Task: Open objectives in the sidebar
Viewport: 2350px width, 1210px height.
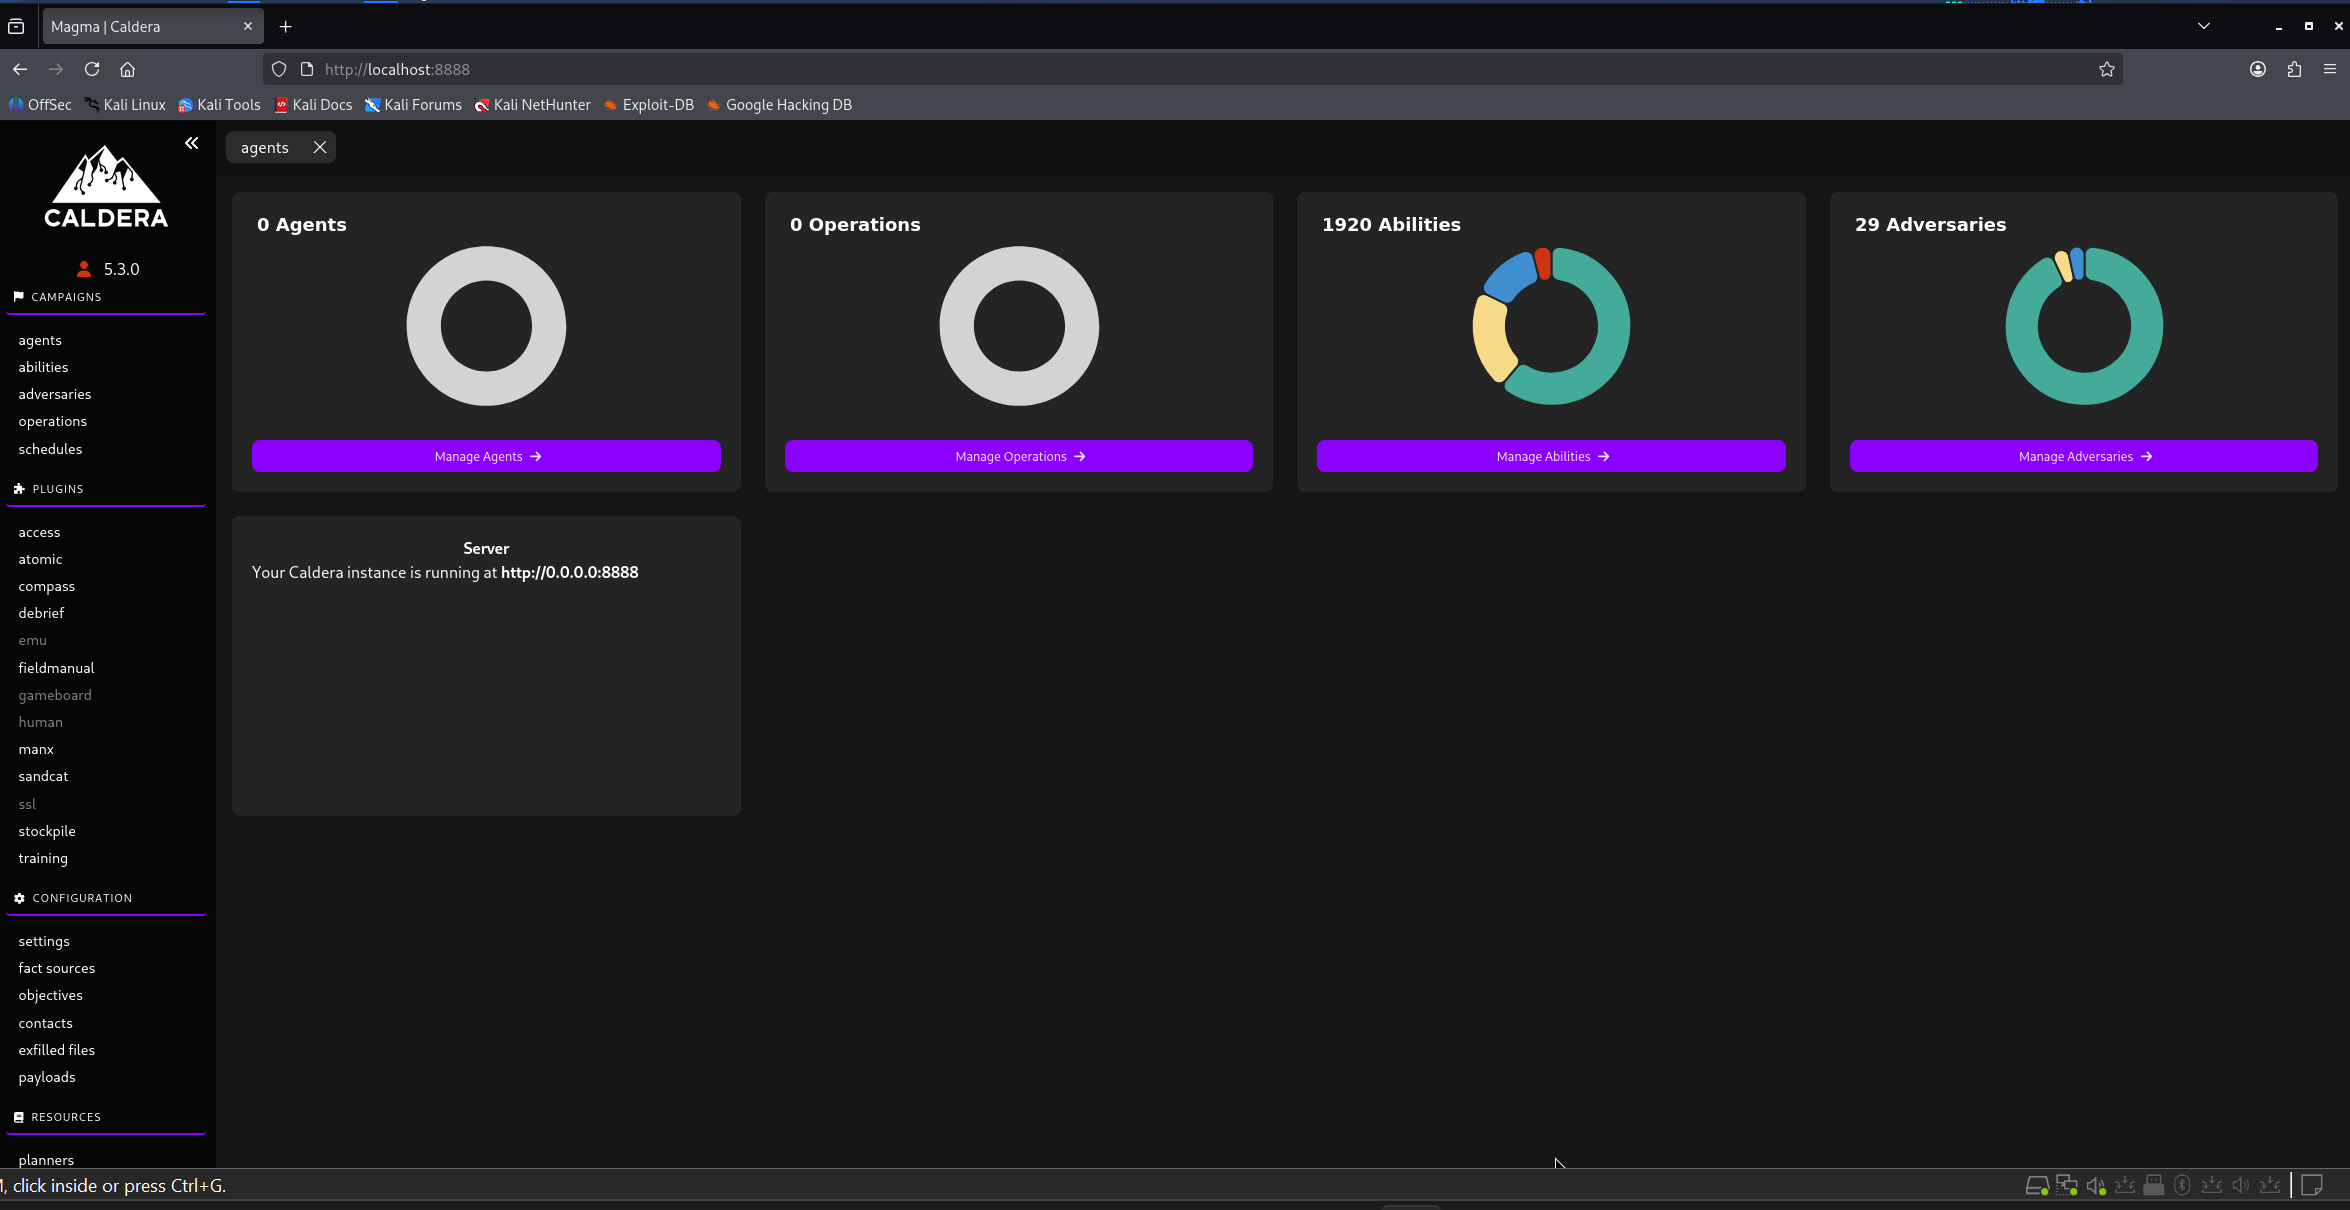Action: coord(50,996)
